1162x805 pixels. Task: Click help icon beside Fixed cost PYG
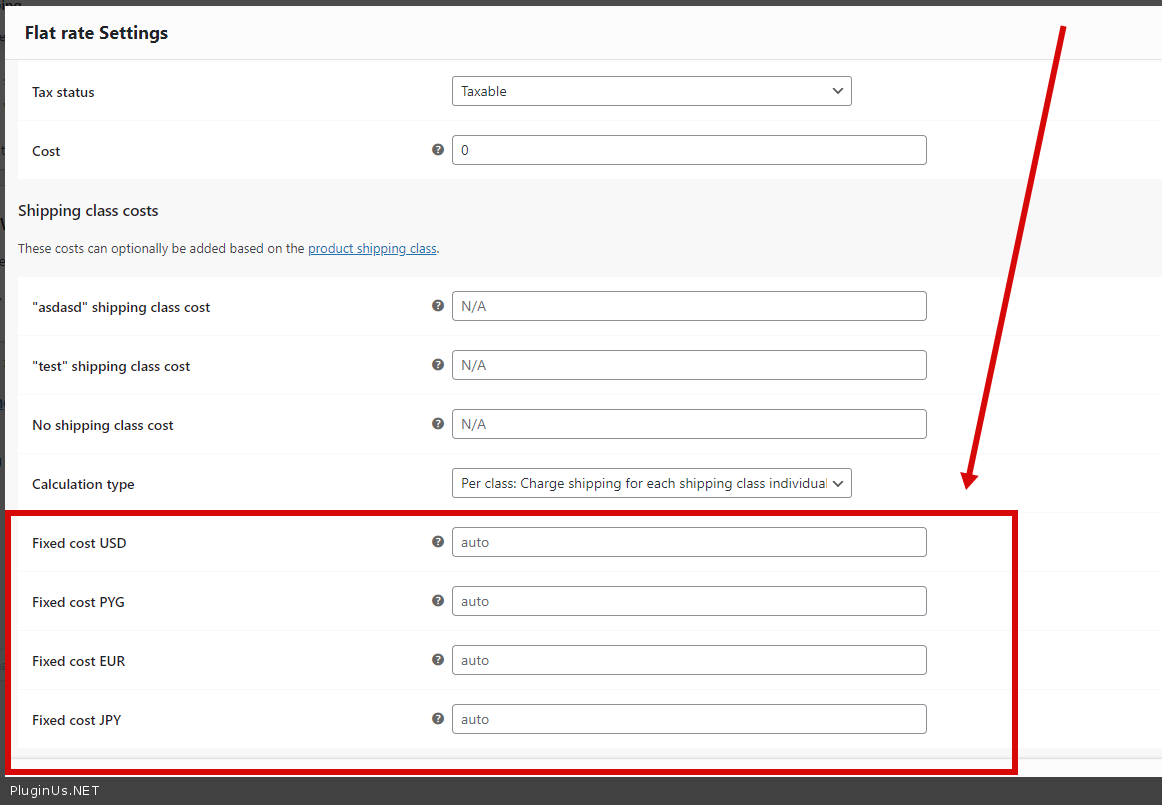[438, 601]
